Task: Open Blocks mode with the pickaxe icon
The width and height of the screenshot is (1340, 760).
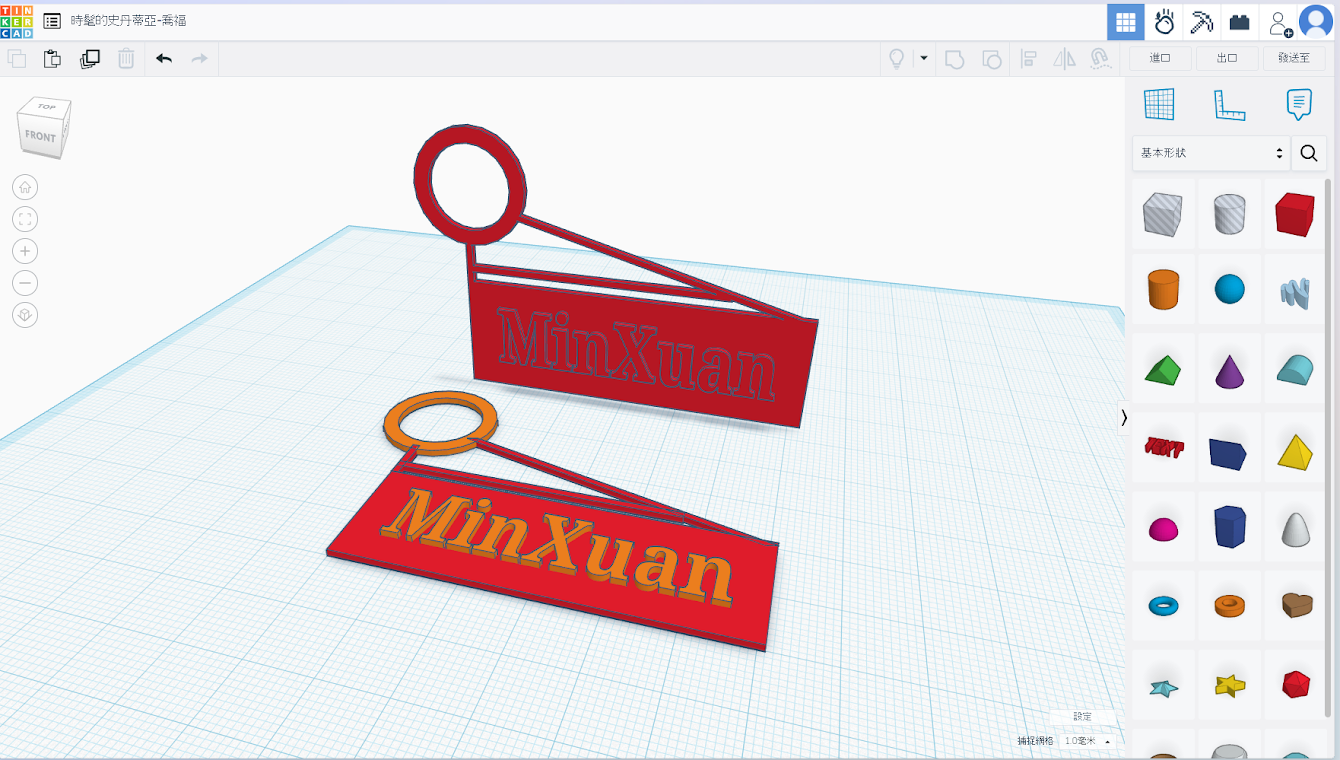Action: click(x=1201, y=22)
